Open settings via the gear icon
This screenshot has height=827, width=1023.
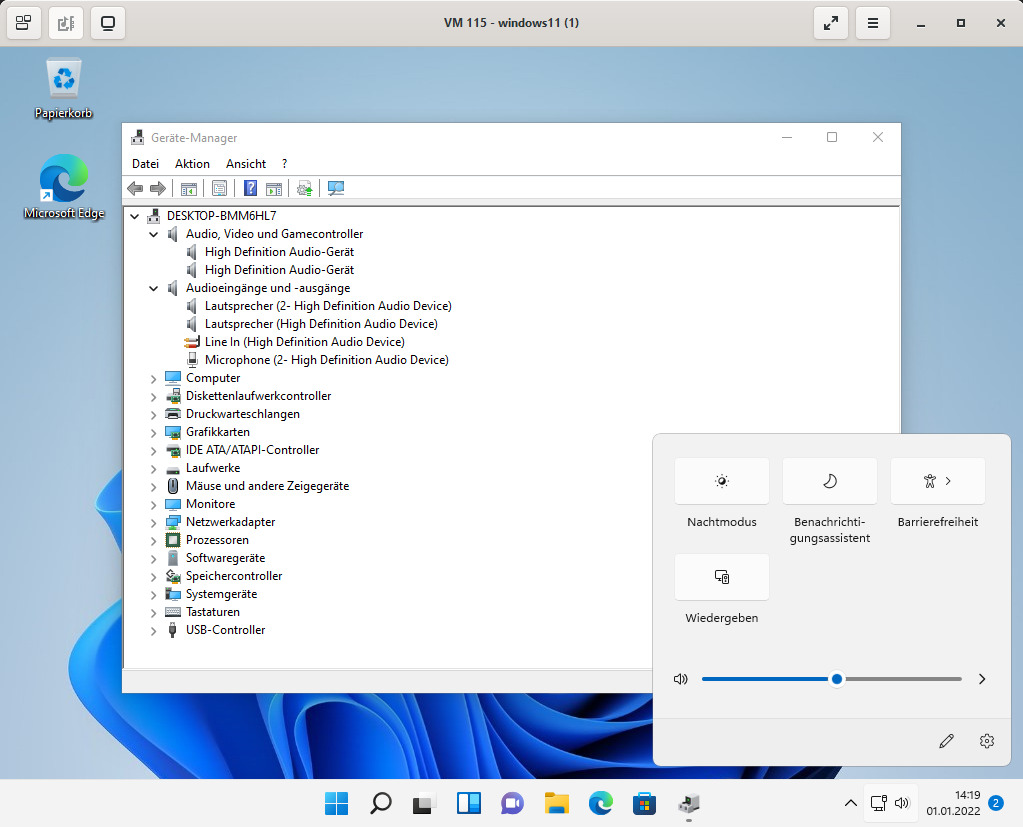coord(986,741)
